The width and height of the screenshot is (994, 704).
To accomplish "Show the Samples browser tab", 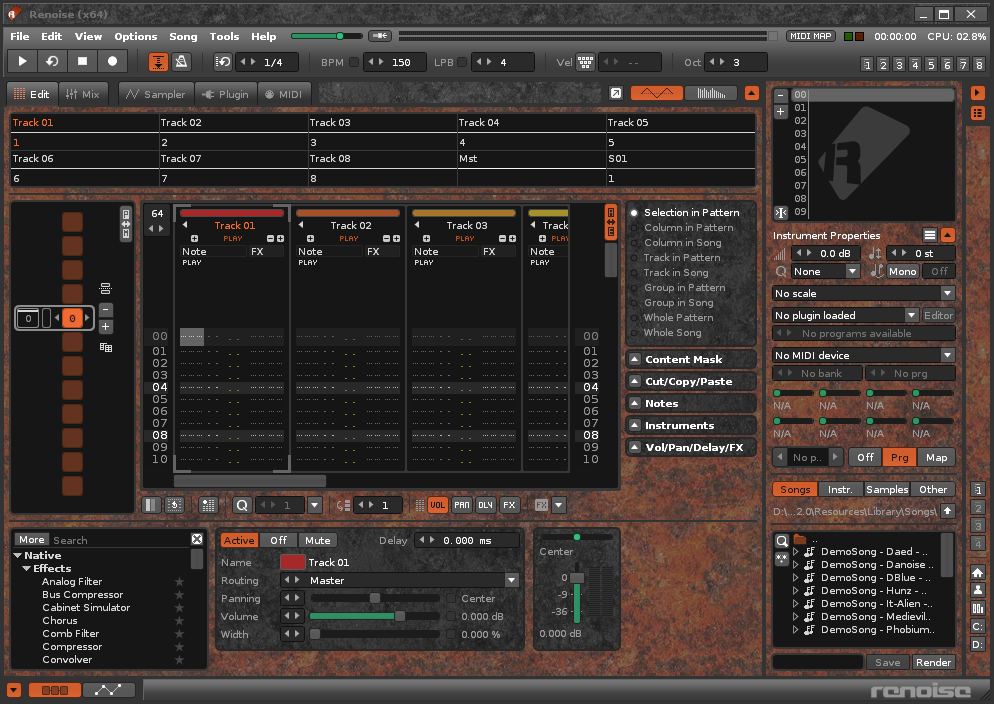I will (x=887, y=489).
